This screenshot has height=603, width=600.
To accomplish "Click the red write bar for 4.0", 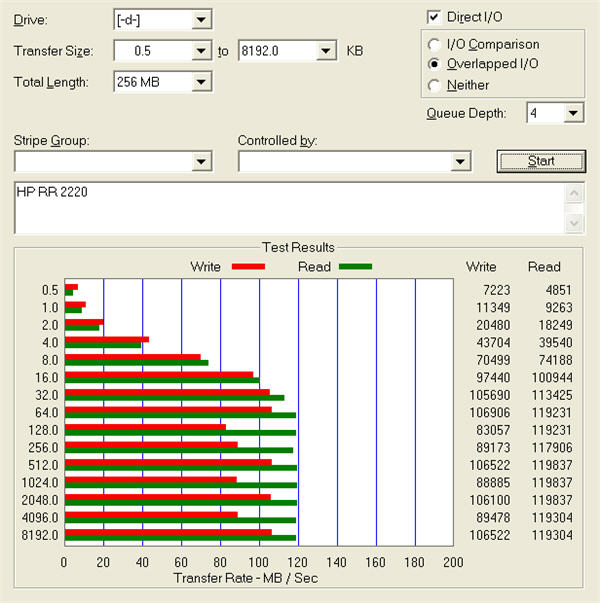I will (107, 340).
